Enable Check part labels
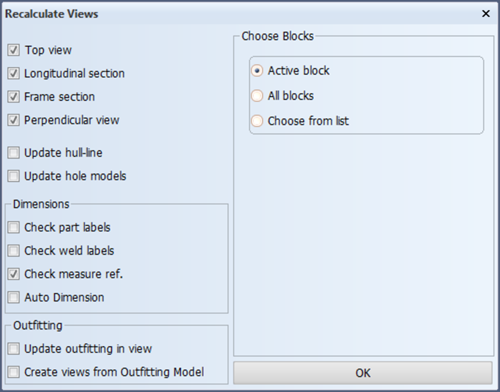This screenshot has width=500, height=392. tap(14, 228)
